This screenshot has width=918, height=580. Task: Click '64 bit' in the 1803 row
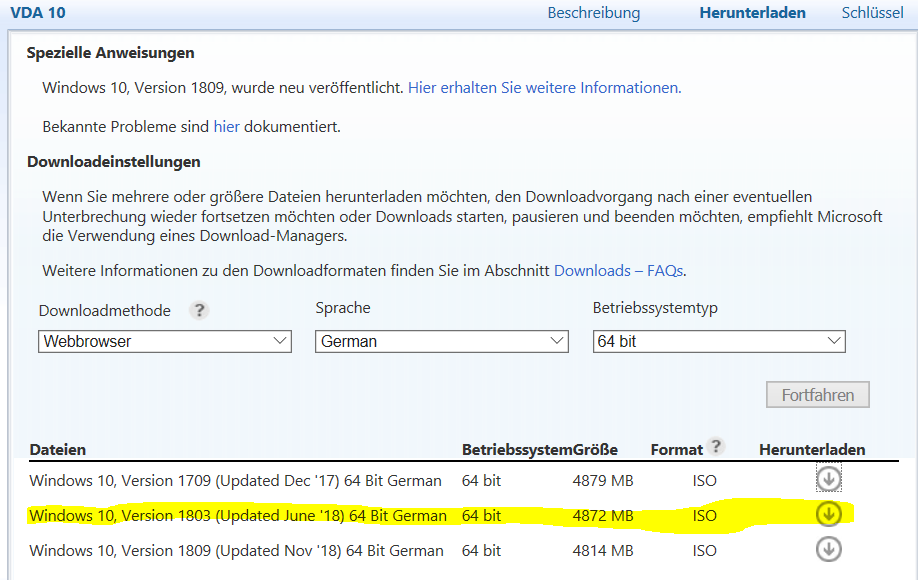[x=481, y=516]
